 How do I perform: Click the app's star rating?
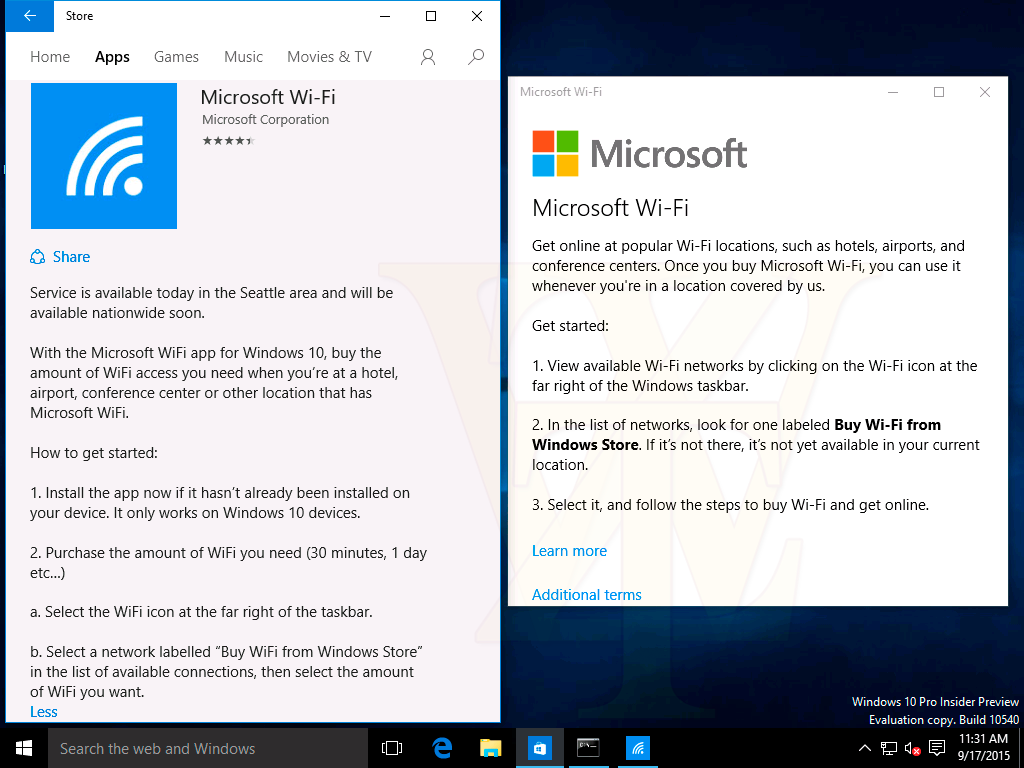228,141
